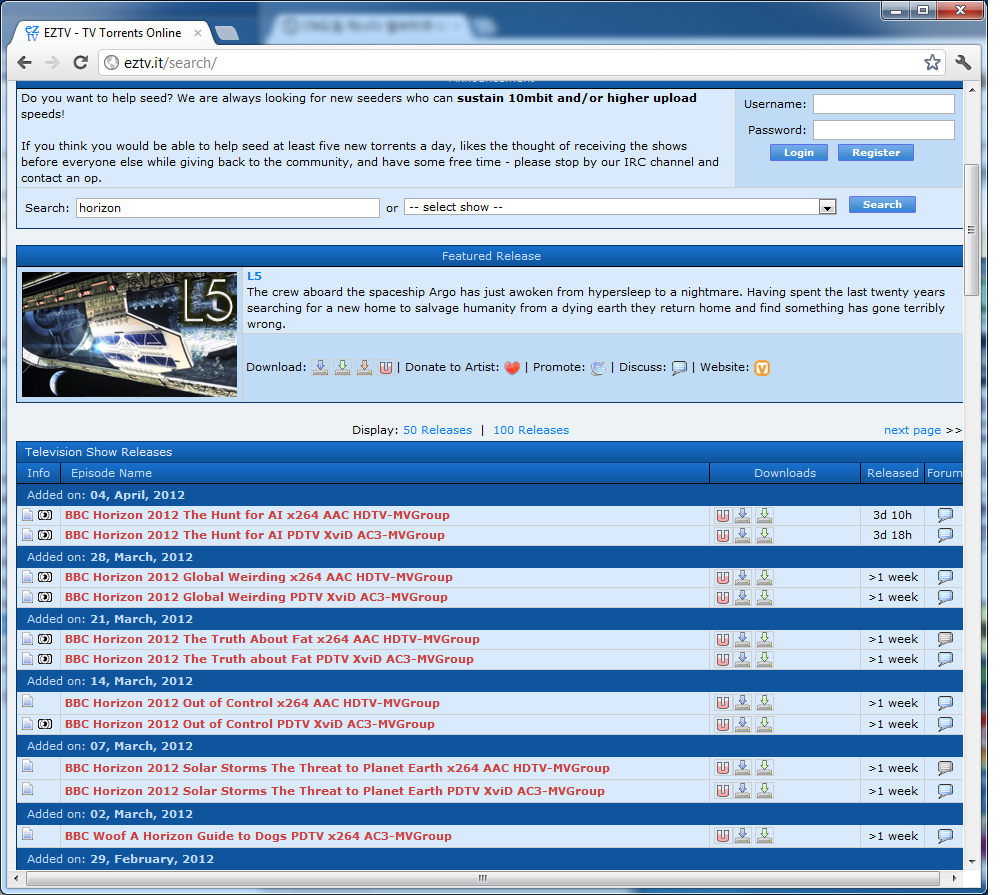
Task: Open info icon for Out of Control PDTV XviD
Action: pos(28,724)
